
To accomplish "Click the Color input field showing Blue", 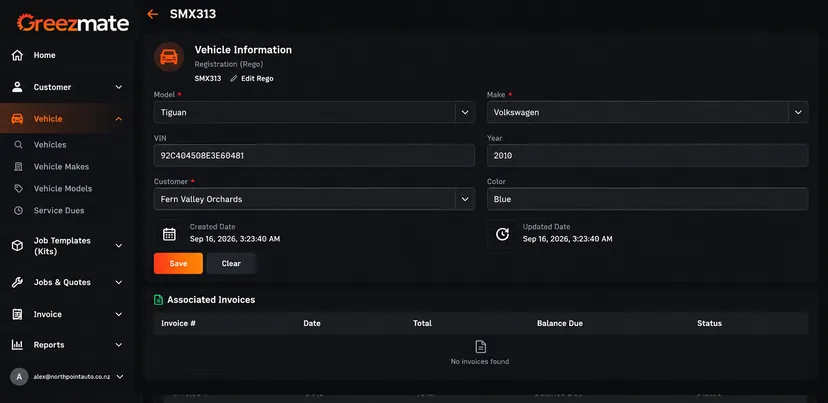I will 647,199.
